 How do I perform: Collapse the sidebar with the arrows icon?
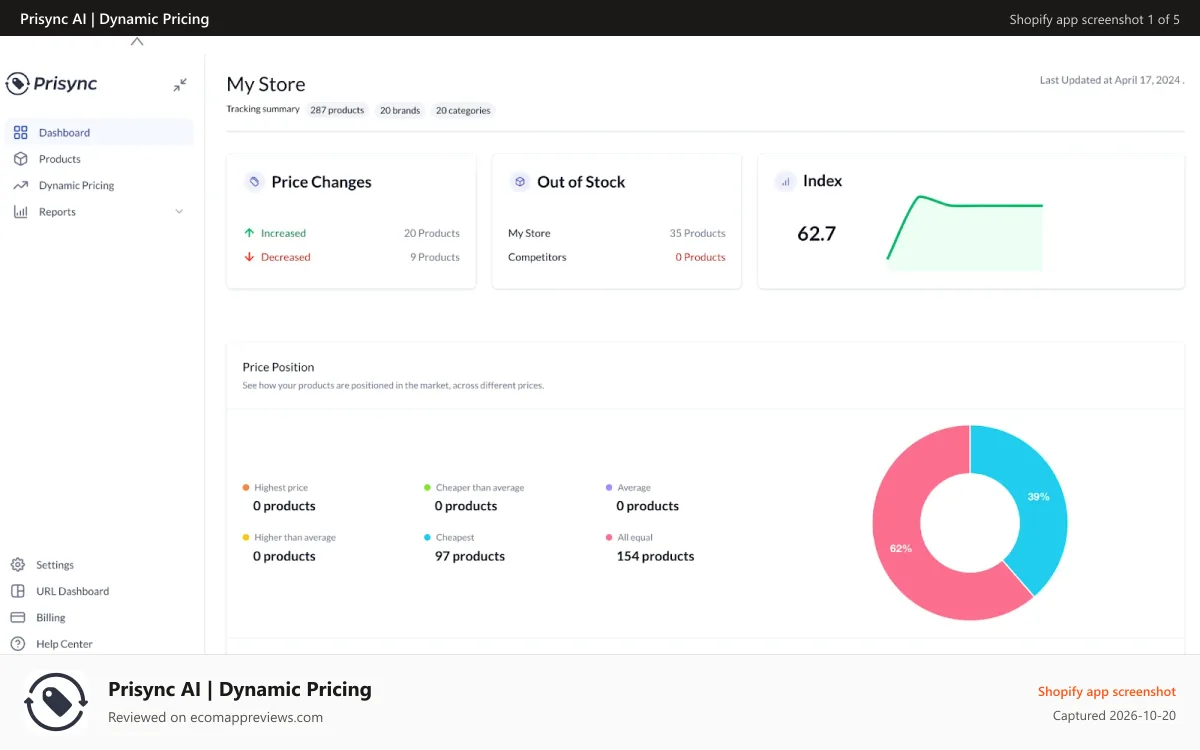[180, 85]
